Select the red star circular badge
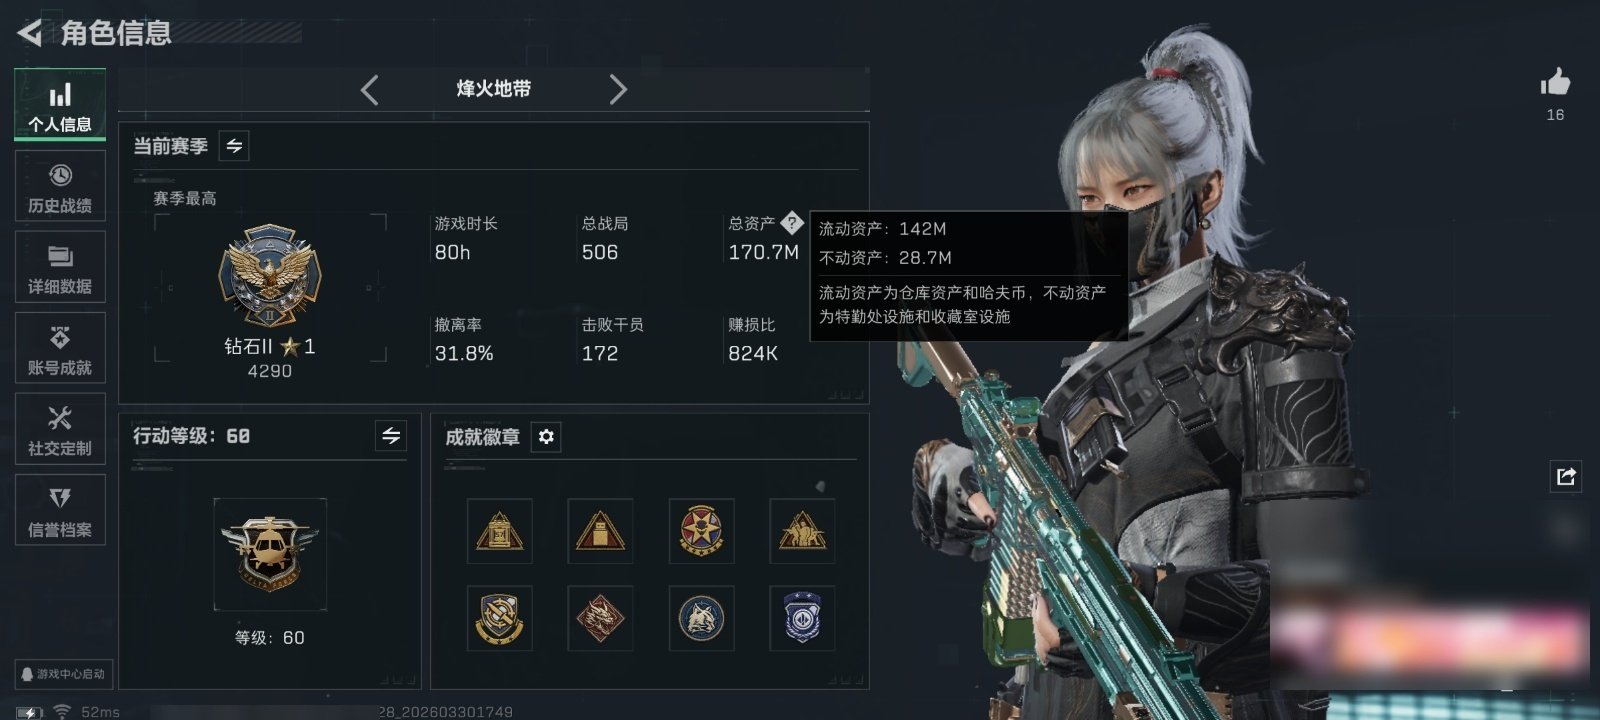1600x720 pixels. click(x=701, y=531)
